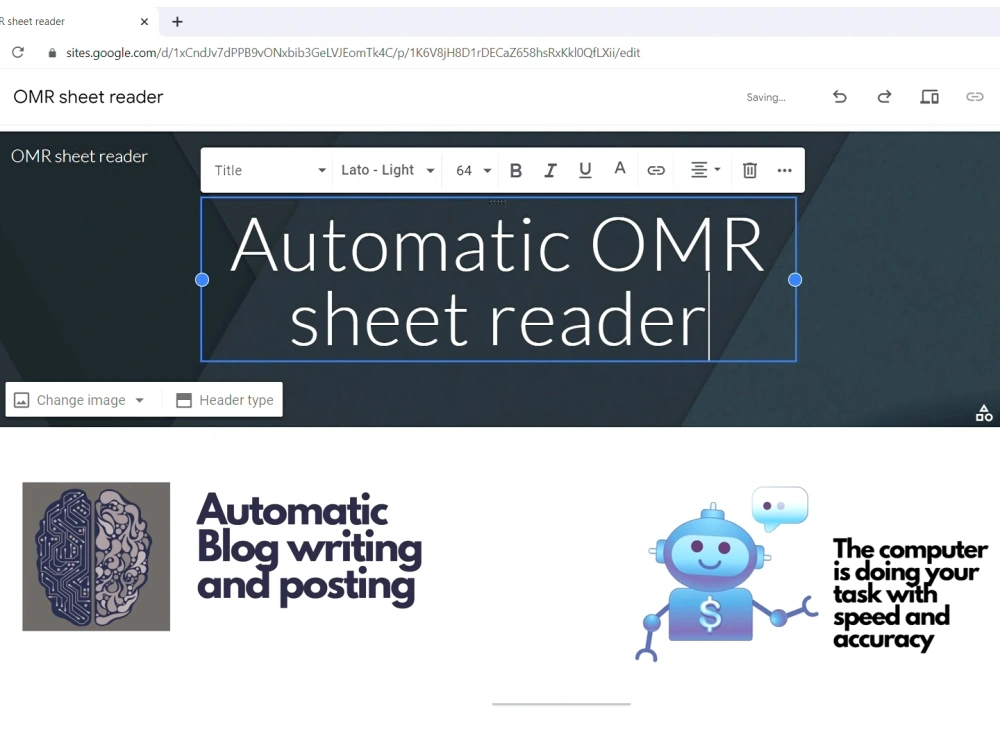Viewport: 1000px width, 750px height.
Task: Click the site lock icon
Action: (52, 53)
